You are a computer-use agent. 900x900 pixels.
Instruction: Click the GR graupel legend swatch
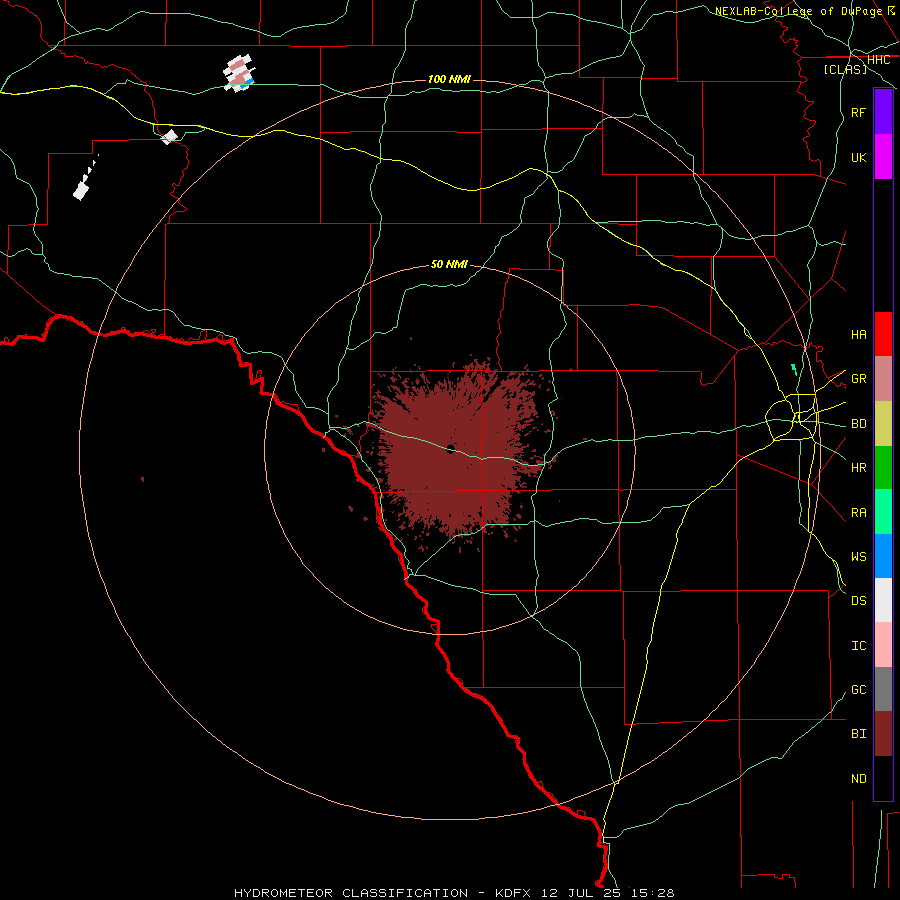pyautogui.click(x=883, y=378)
